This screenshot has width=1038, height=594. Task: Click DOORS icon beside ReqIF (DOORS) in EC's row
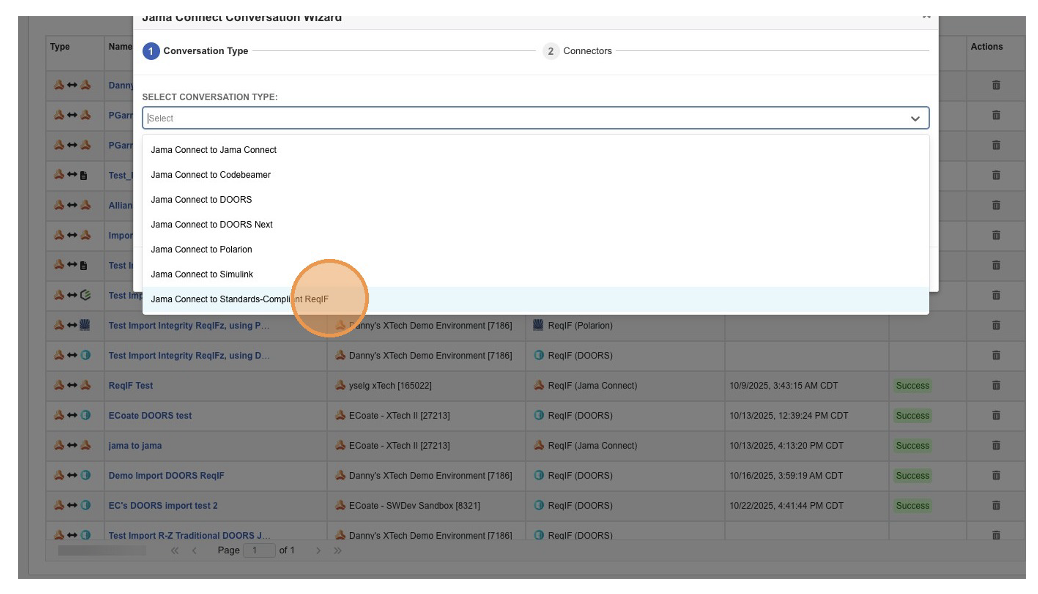[539, 505]
